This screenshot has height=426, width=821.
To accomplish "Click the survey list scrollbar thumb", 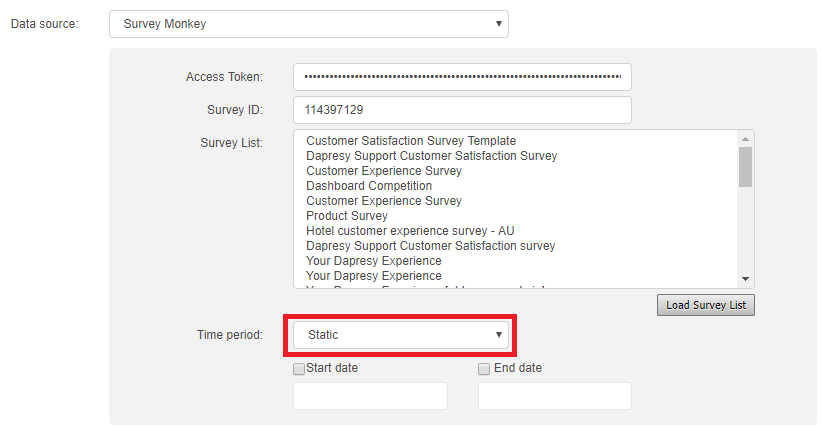I will point(746,167).
